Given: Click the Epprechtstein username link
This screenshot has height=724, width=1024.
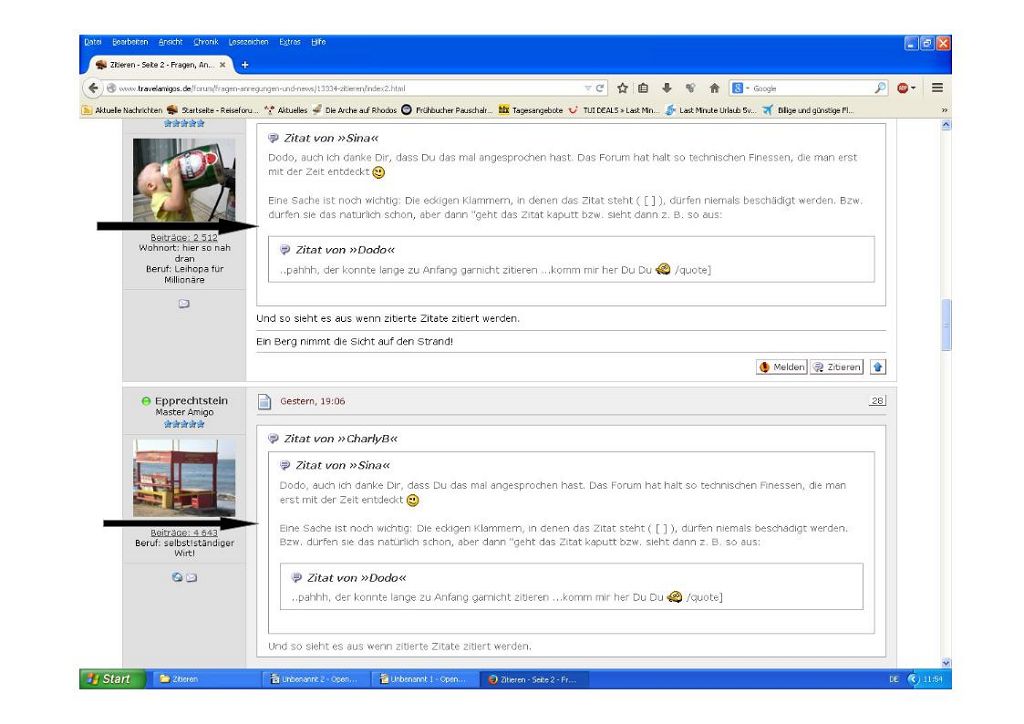Looking at the screenshot, I should tap(191, 401).
